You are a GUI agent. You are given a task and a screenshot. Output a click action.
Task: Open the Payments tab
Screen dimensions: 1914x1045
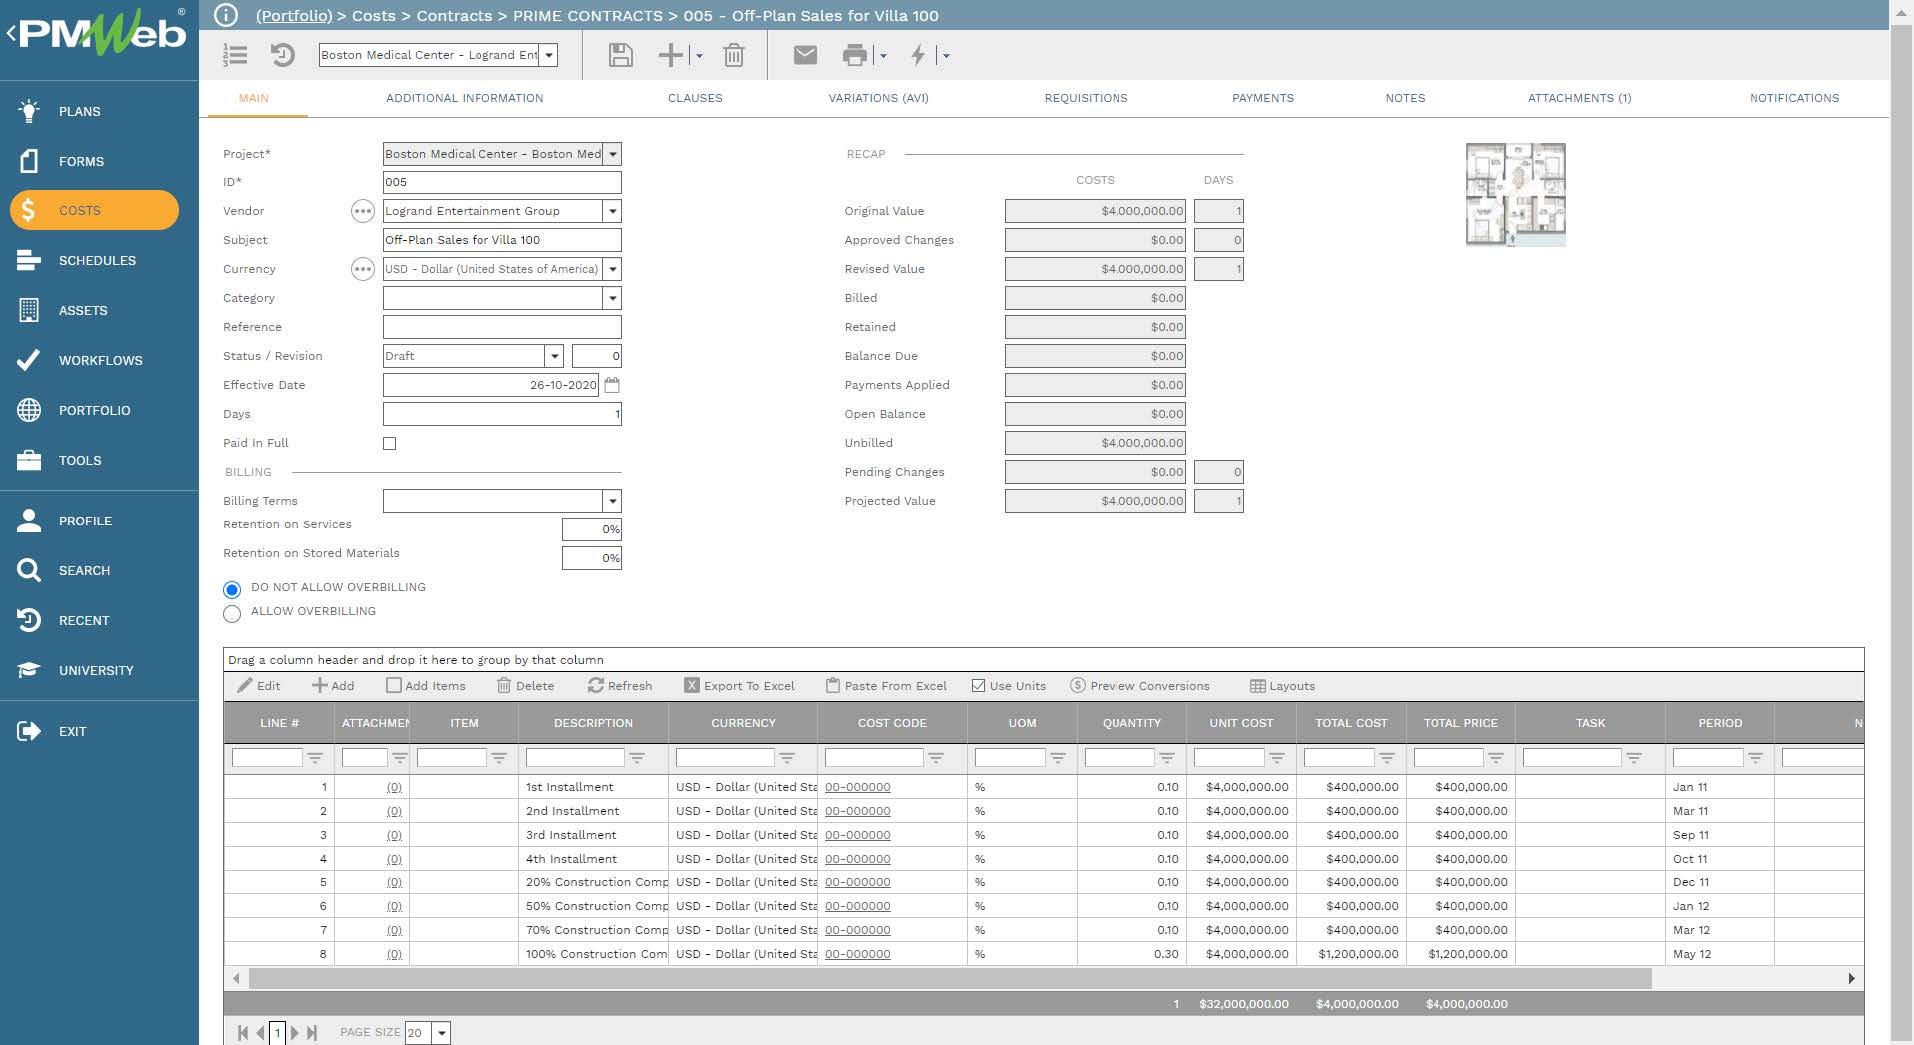pos(1263,98)
